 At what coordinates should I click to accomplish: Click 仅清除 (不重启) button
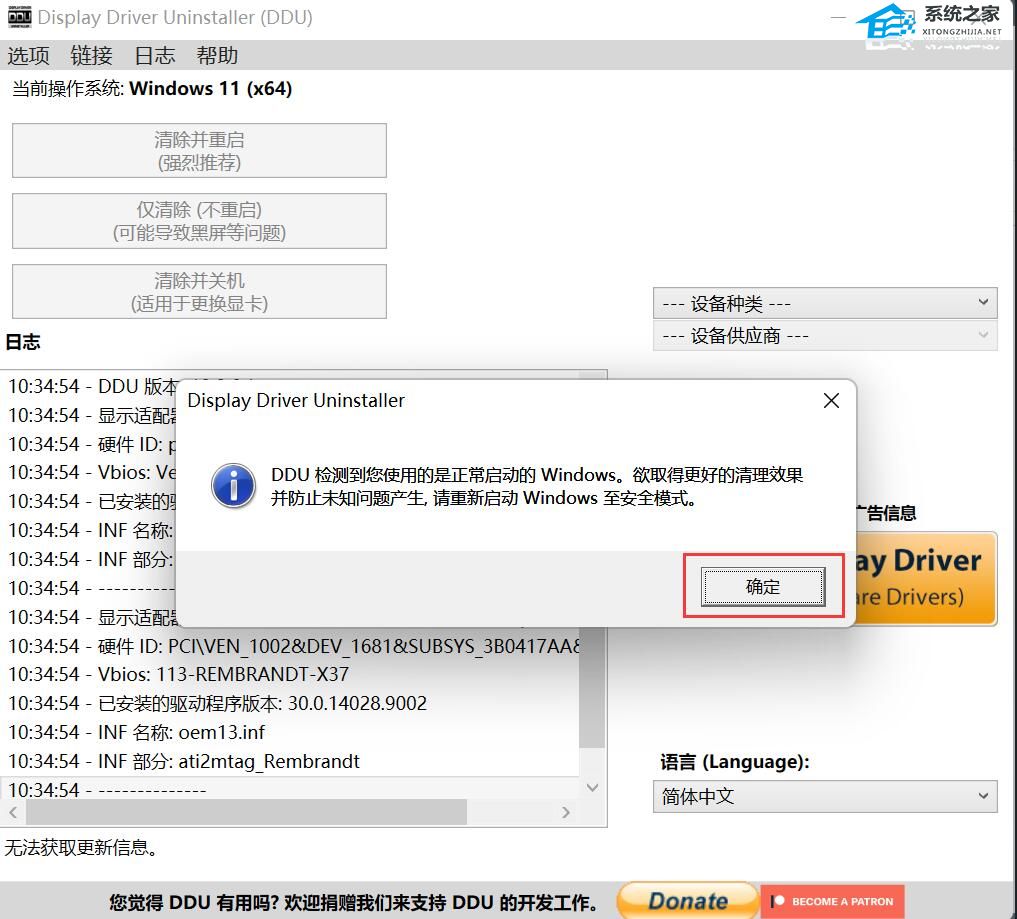pyautogui.click(x=199, y=221)
